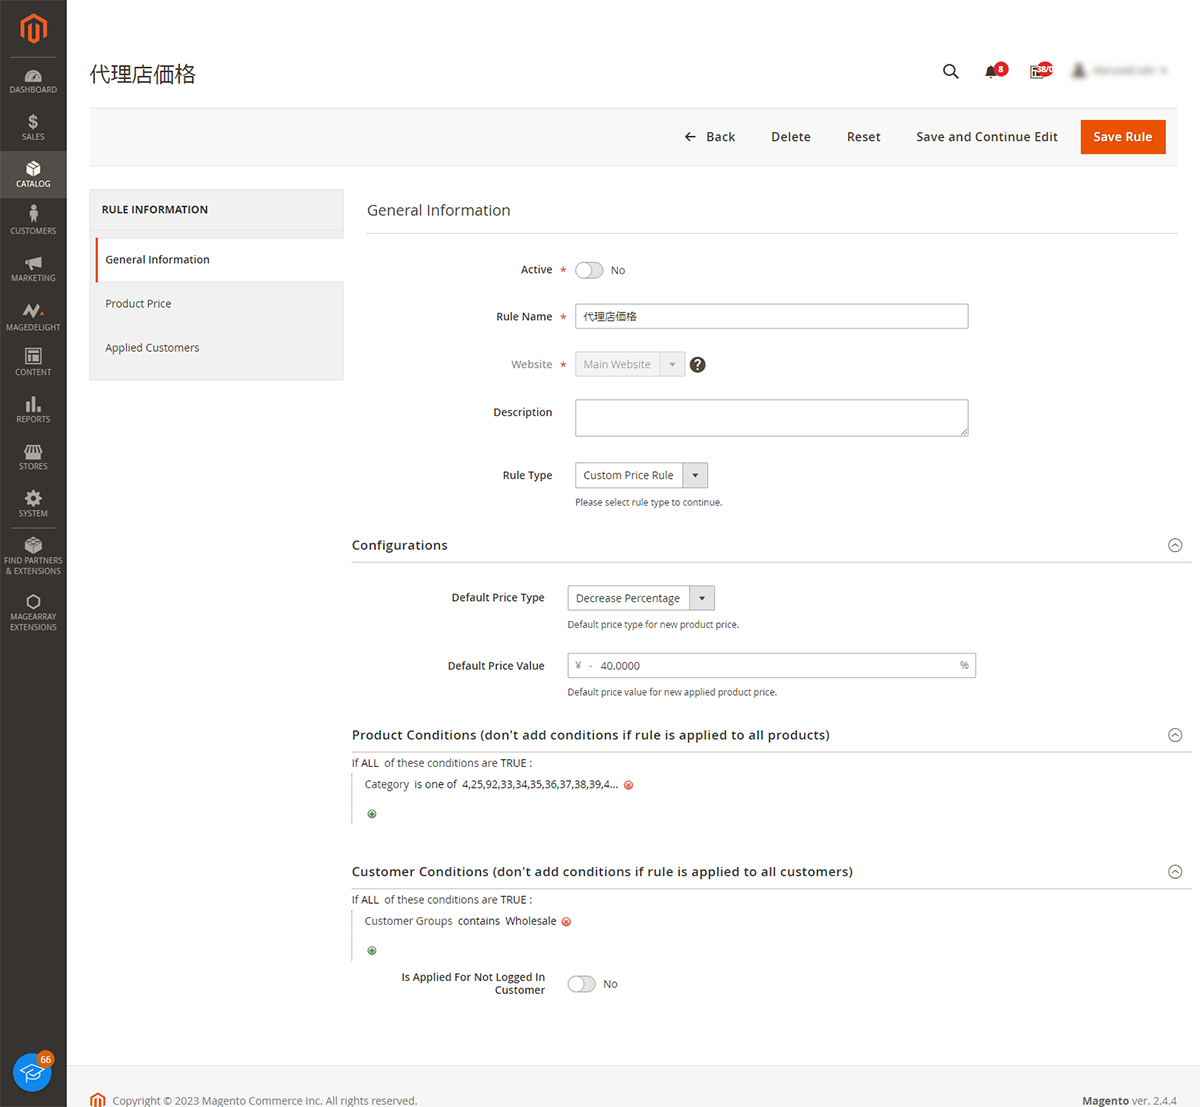
Task: Click the Website help question mark icon
Action: tap(698, 365)
